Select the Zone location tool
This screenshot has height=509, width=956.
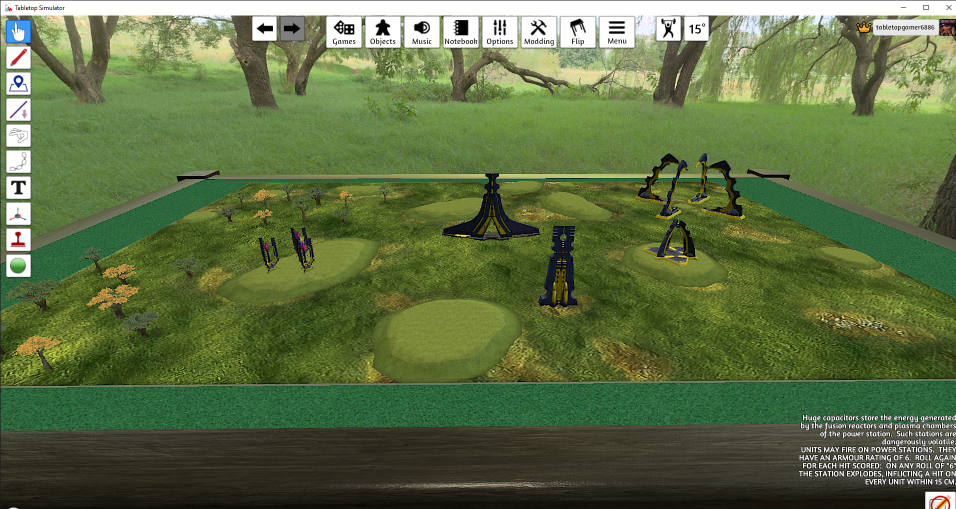[18, 84]
